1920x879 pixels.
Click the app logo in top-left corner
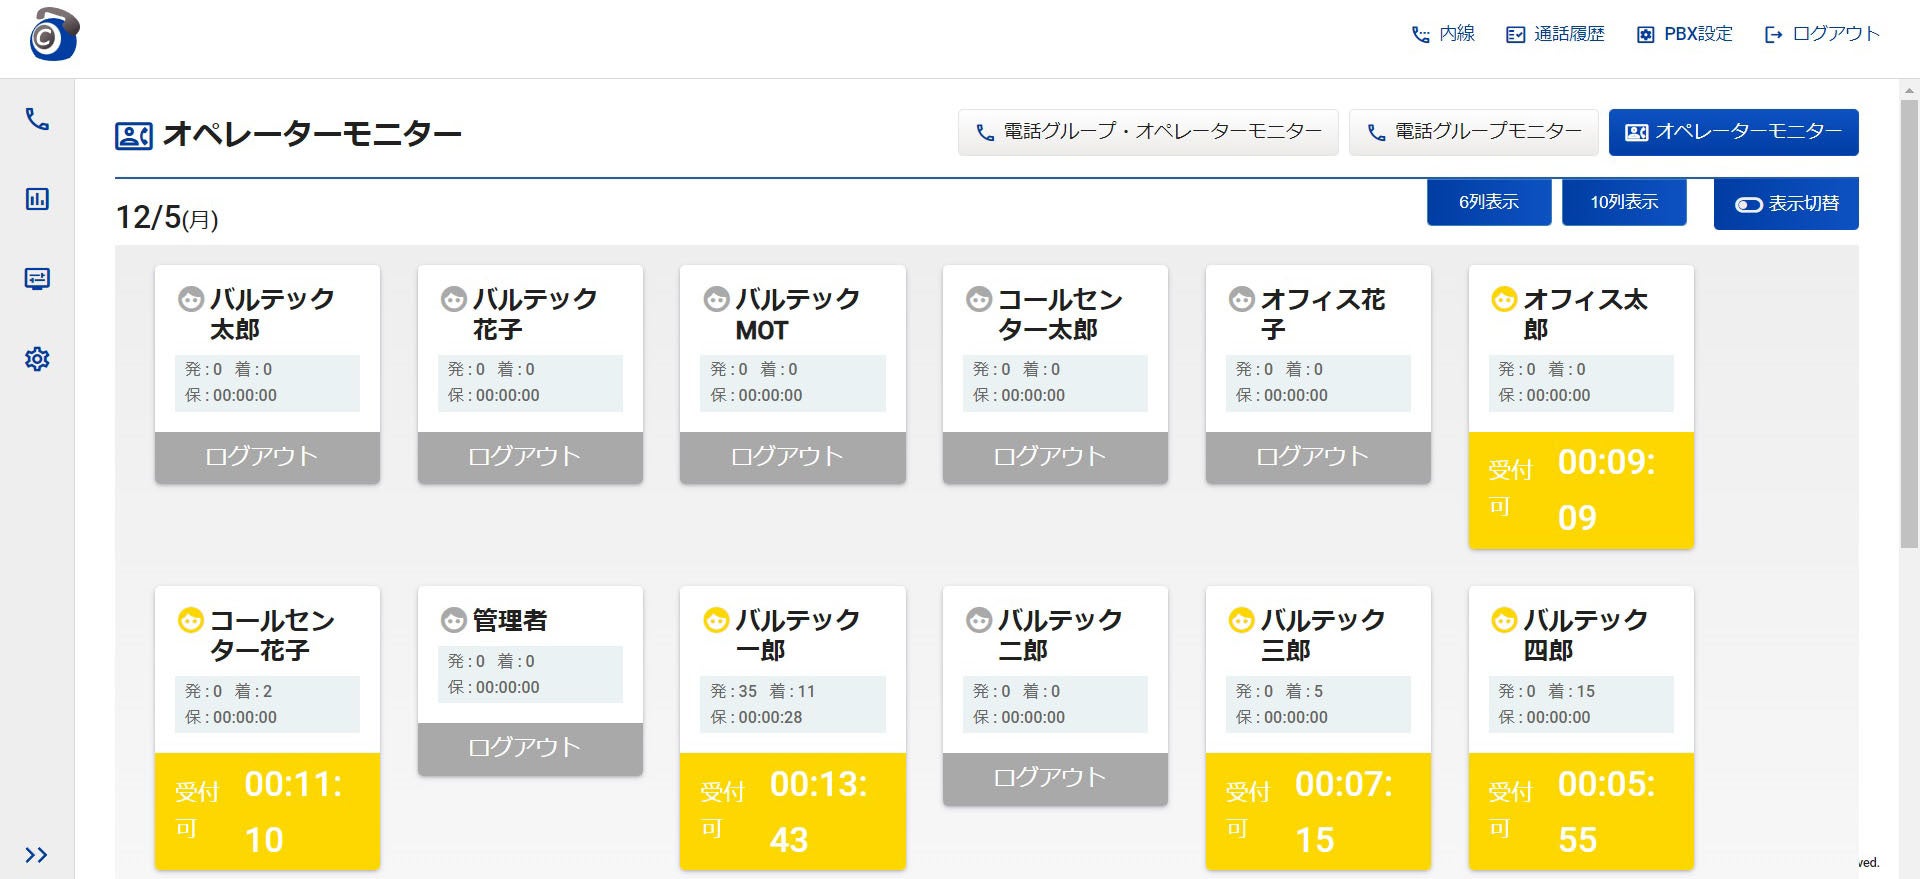pyautogui.click(x=54, y=35)
